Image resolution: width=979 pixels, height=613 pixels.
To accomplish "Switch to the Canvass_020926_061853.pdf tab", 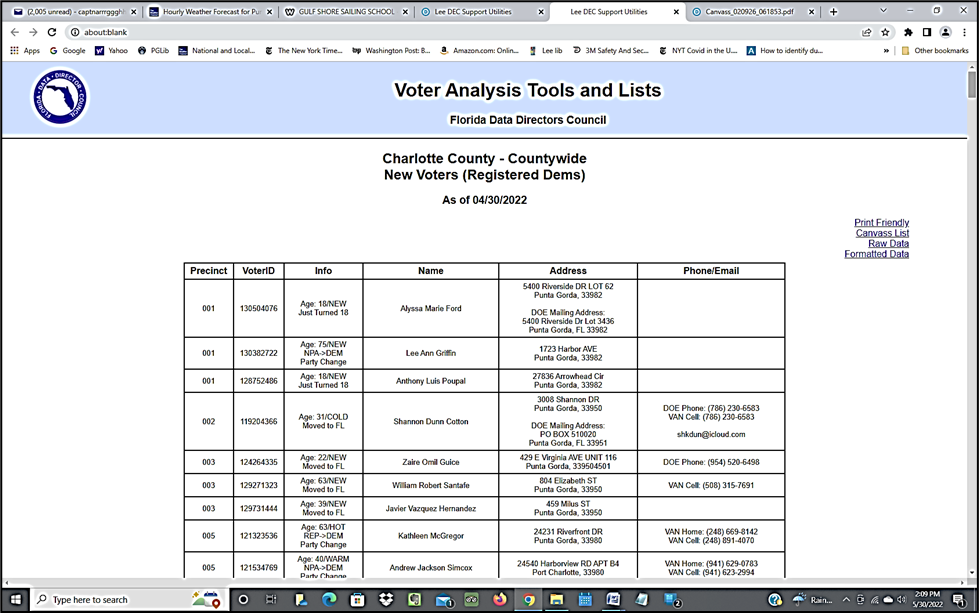I will [753, 12].
